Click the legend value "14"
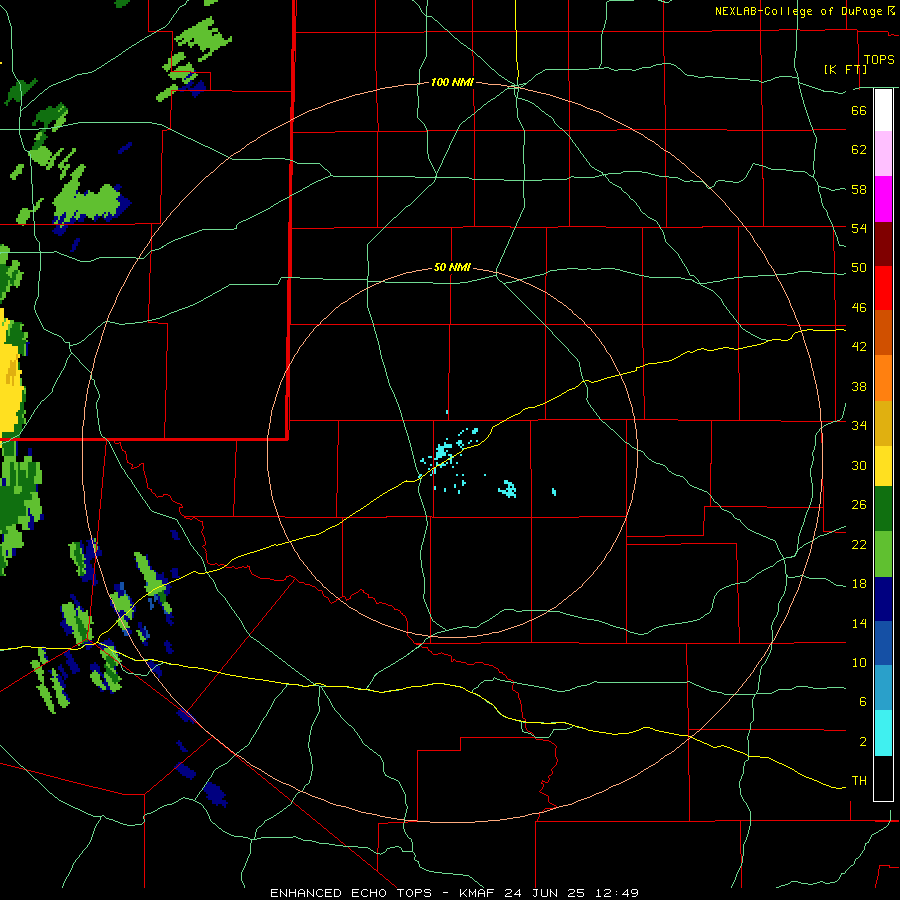The image size is (900, 900). (859, 623)
